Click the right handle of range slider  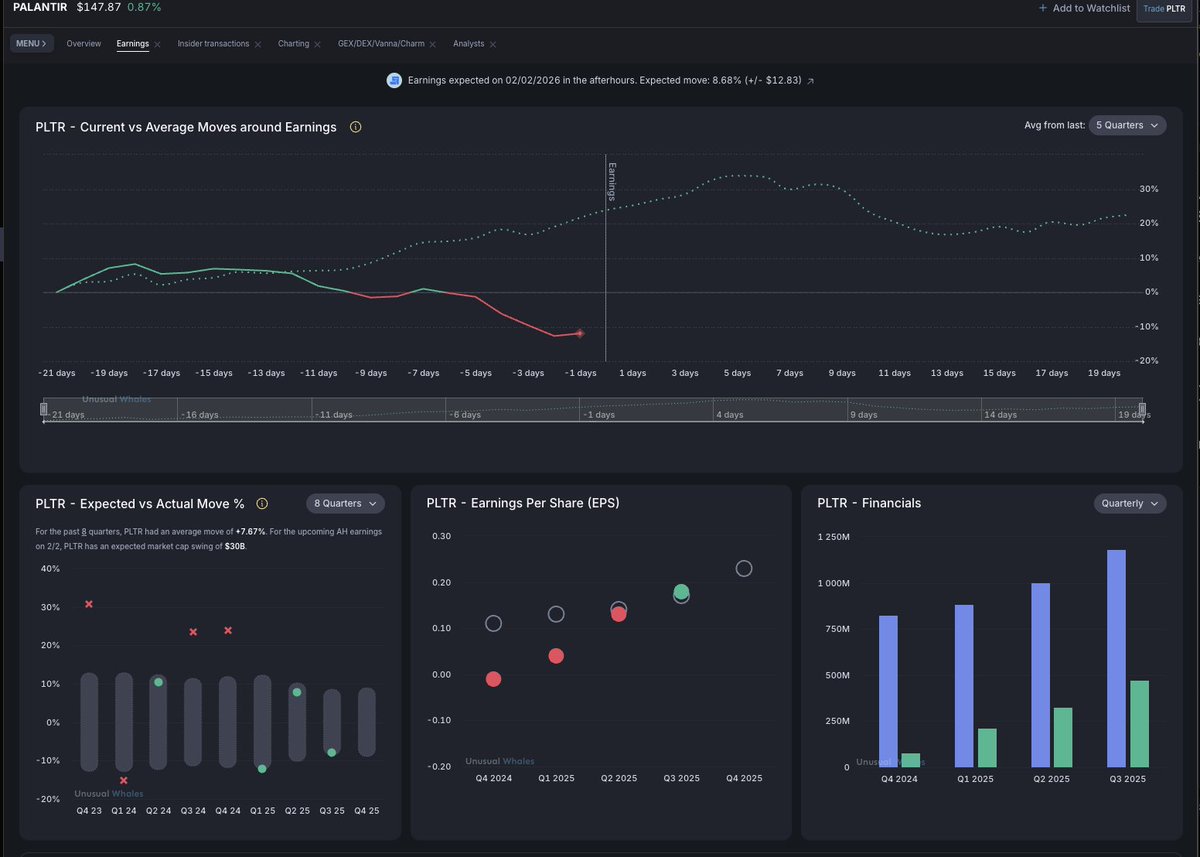click(x=1143, y=409)
